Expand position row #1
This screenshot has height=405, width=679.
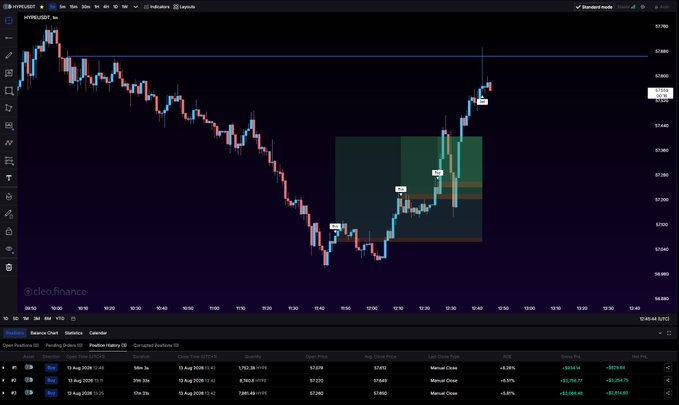(3, 368)
